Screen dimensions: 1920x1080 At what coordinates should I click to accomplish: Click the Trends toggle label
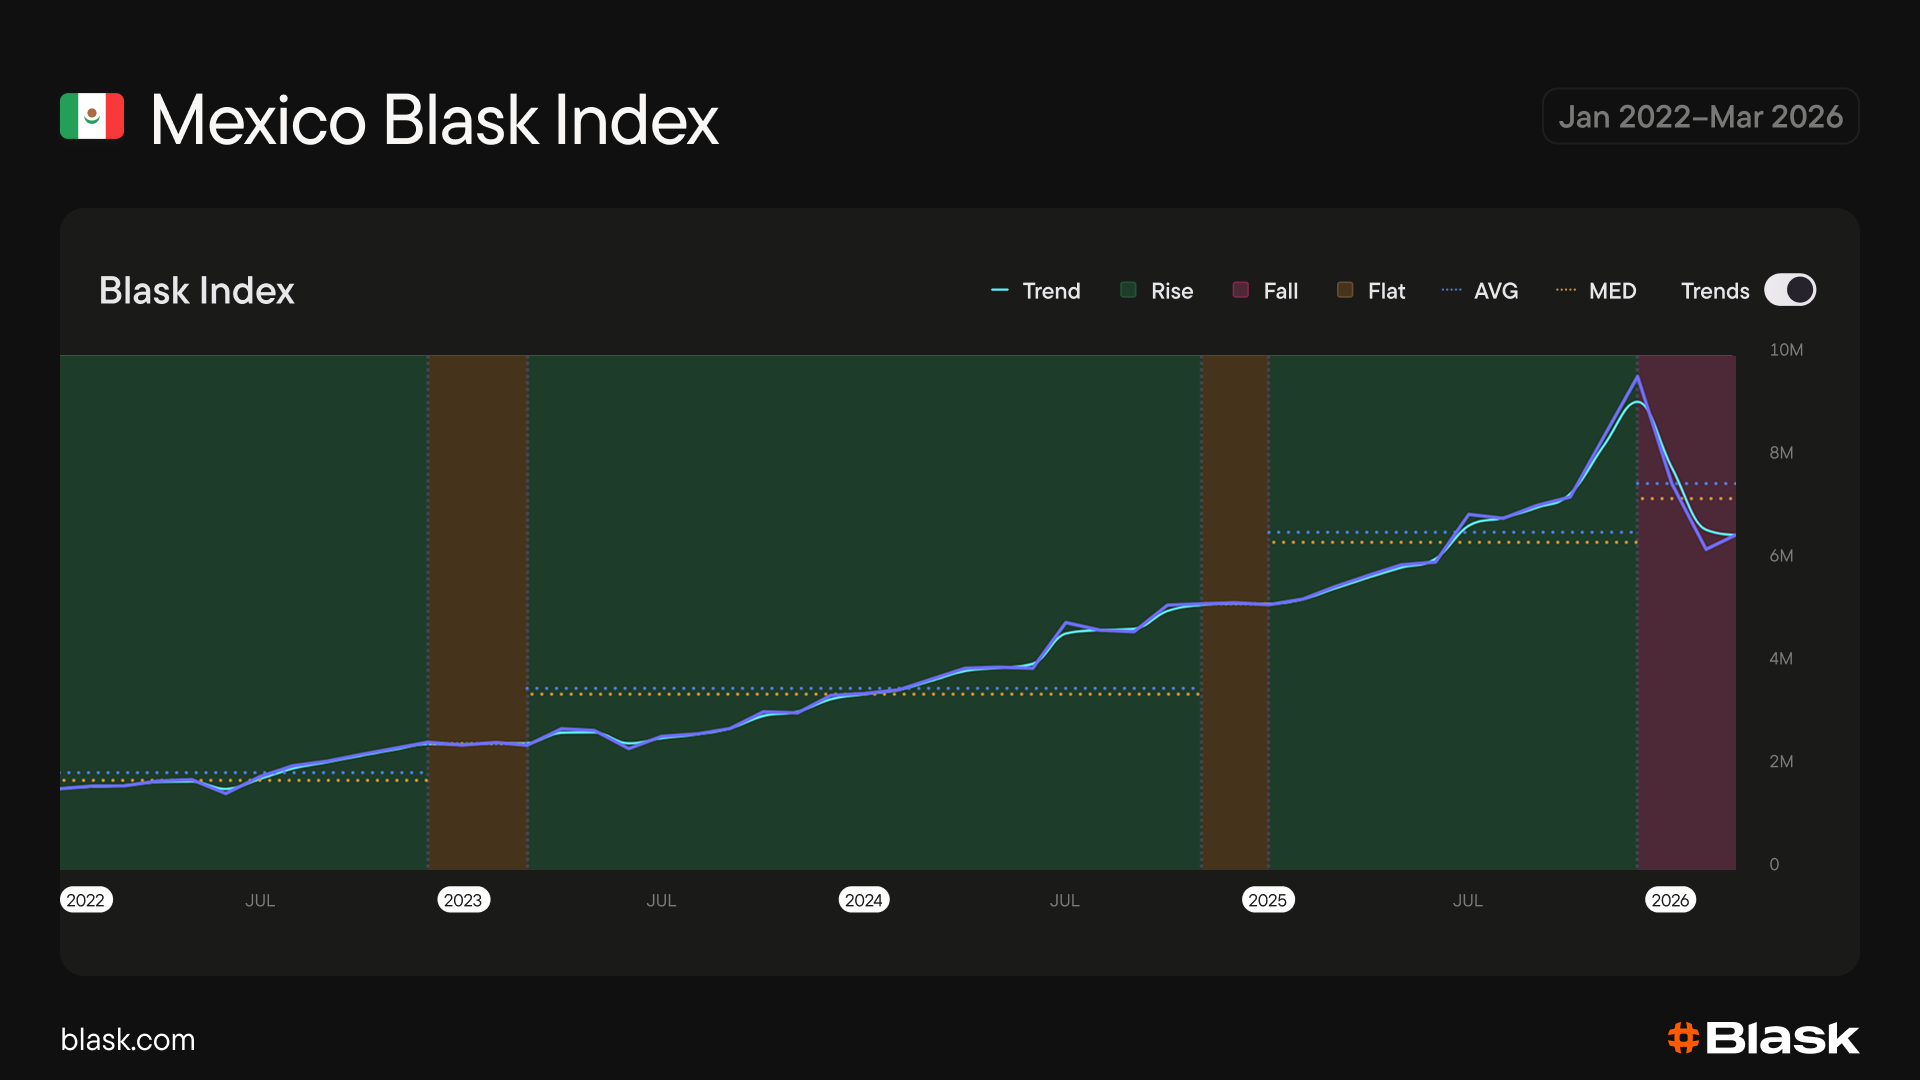point(1715,291)
